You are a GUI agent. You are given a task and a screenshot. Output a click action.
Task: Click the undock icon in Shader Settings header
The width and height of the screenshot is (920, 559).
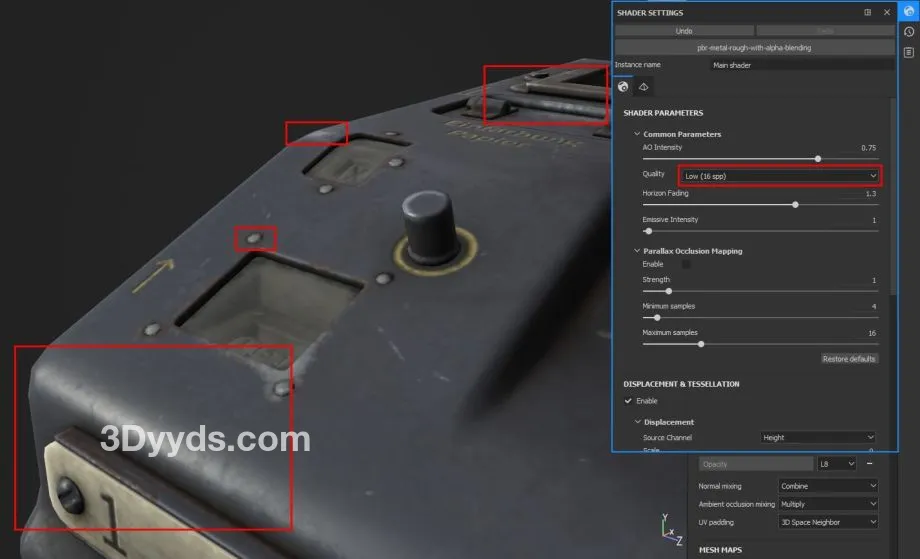tap(868, 12)
